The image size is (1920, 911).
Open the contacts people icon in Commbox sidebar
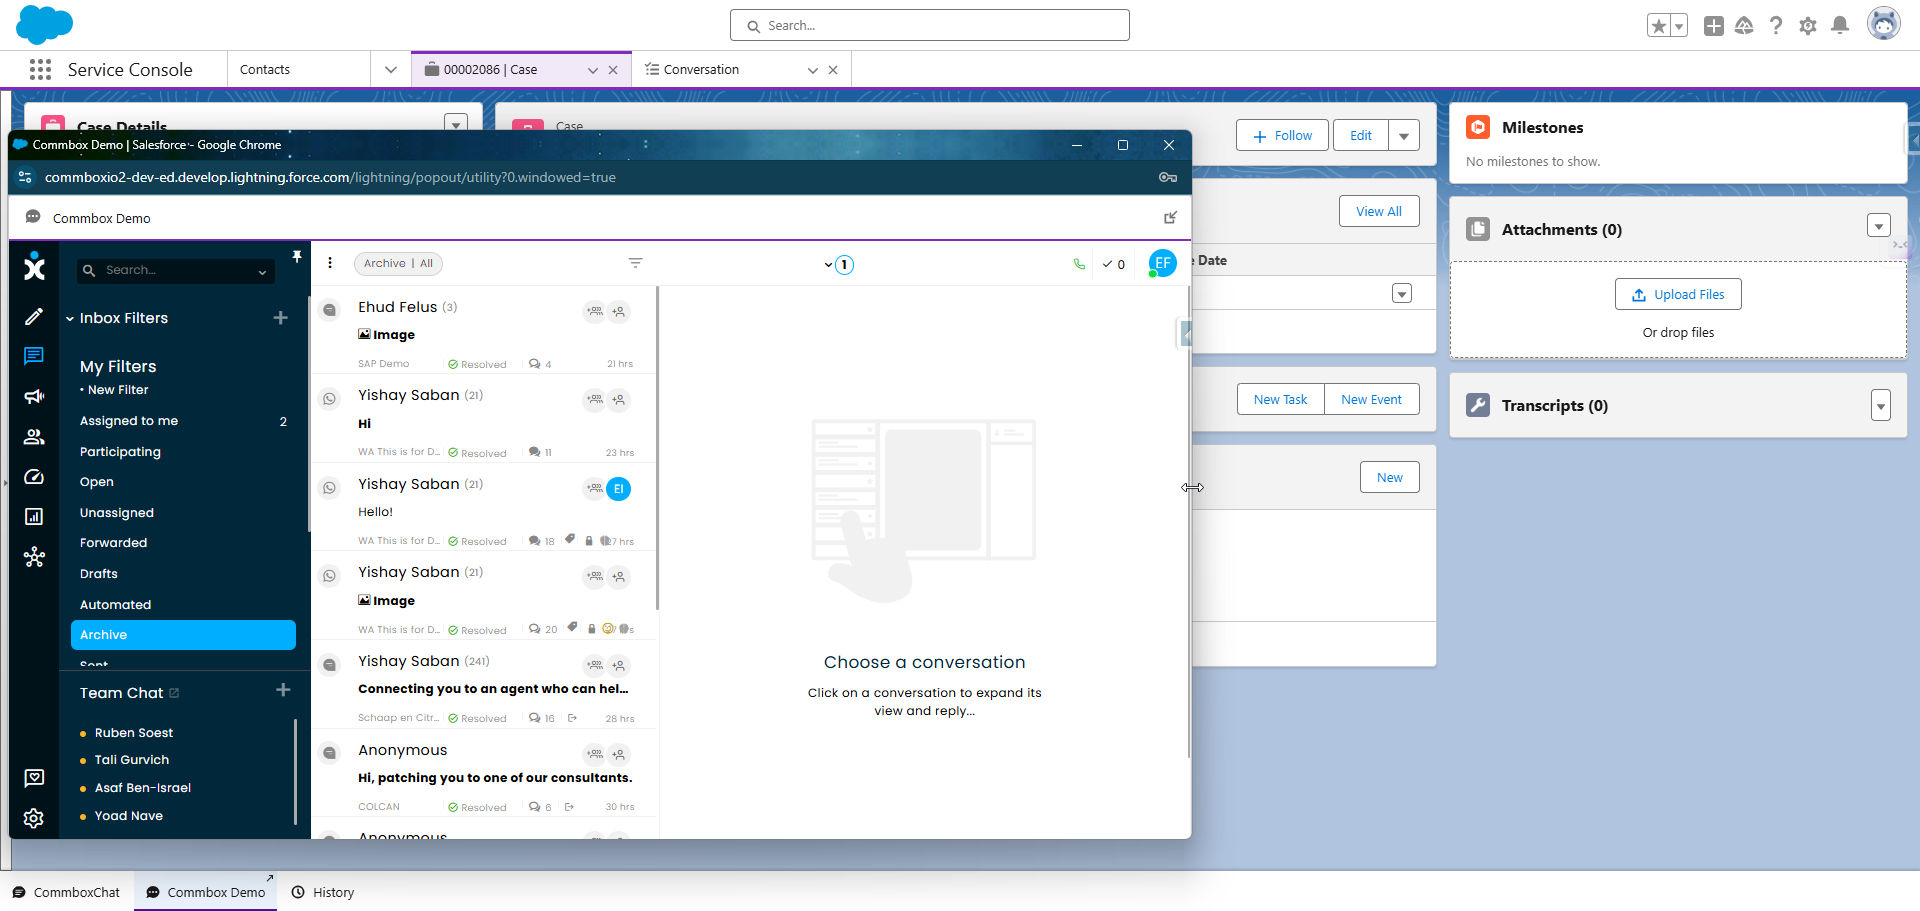click(34, 437)
